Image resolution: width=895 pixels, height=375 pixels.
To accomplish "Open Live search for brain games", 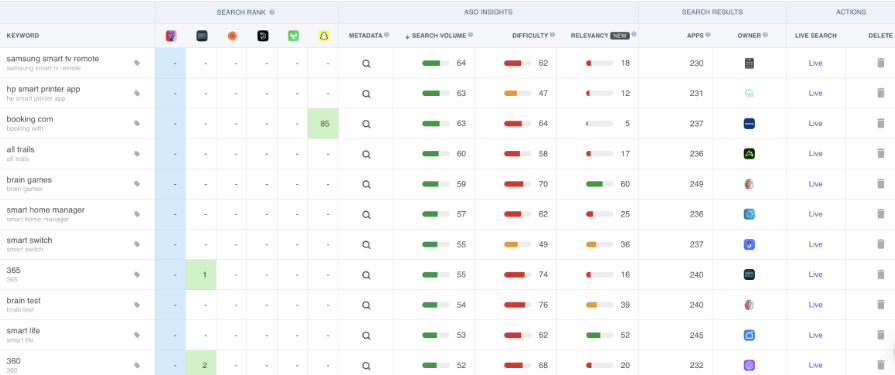I will (x=815, y=184).
